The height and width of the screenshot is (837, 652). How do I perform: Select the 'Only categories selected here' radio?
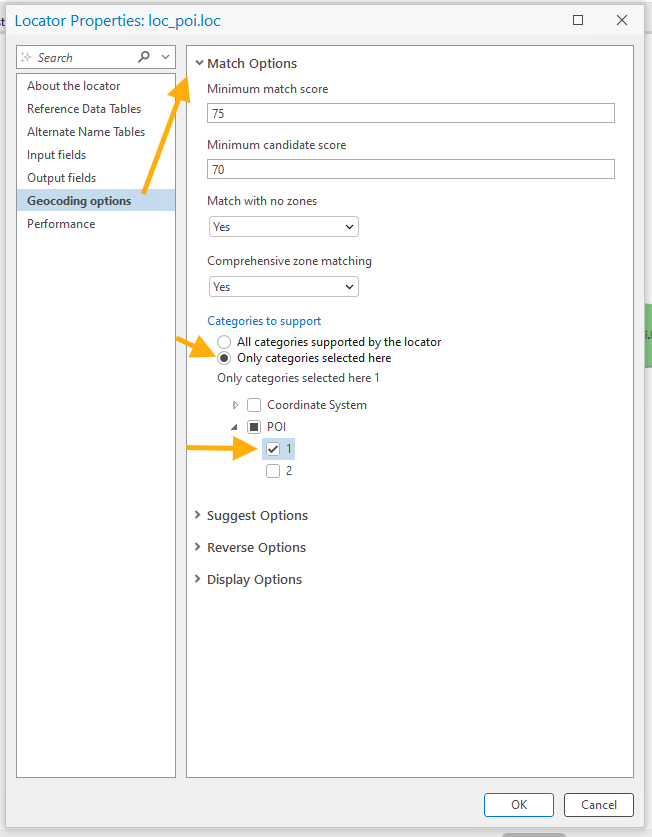click(224, 358)
